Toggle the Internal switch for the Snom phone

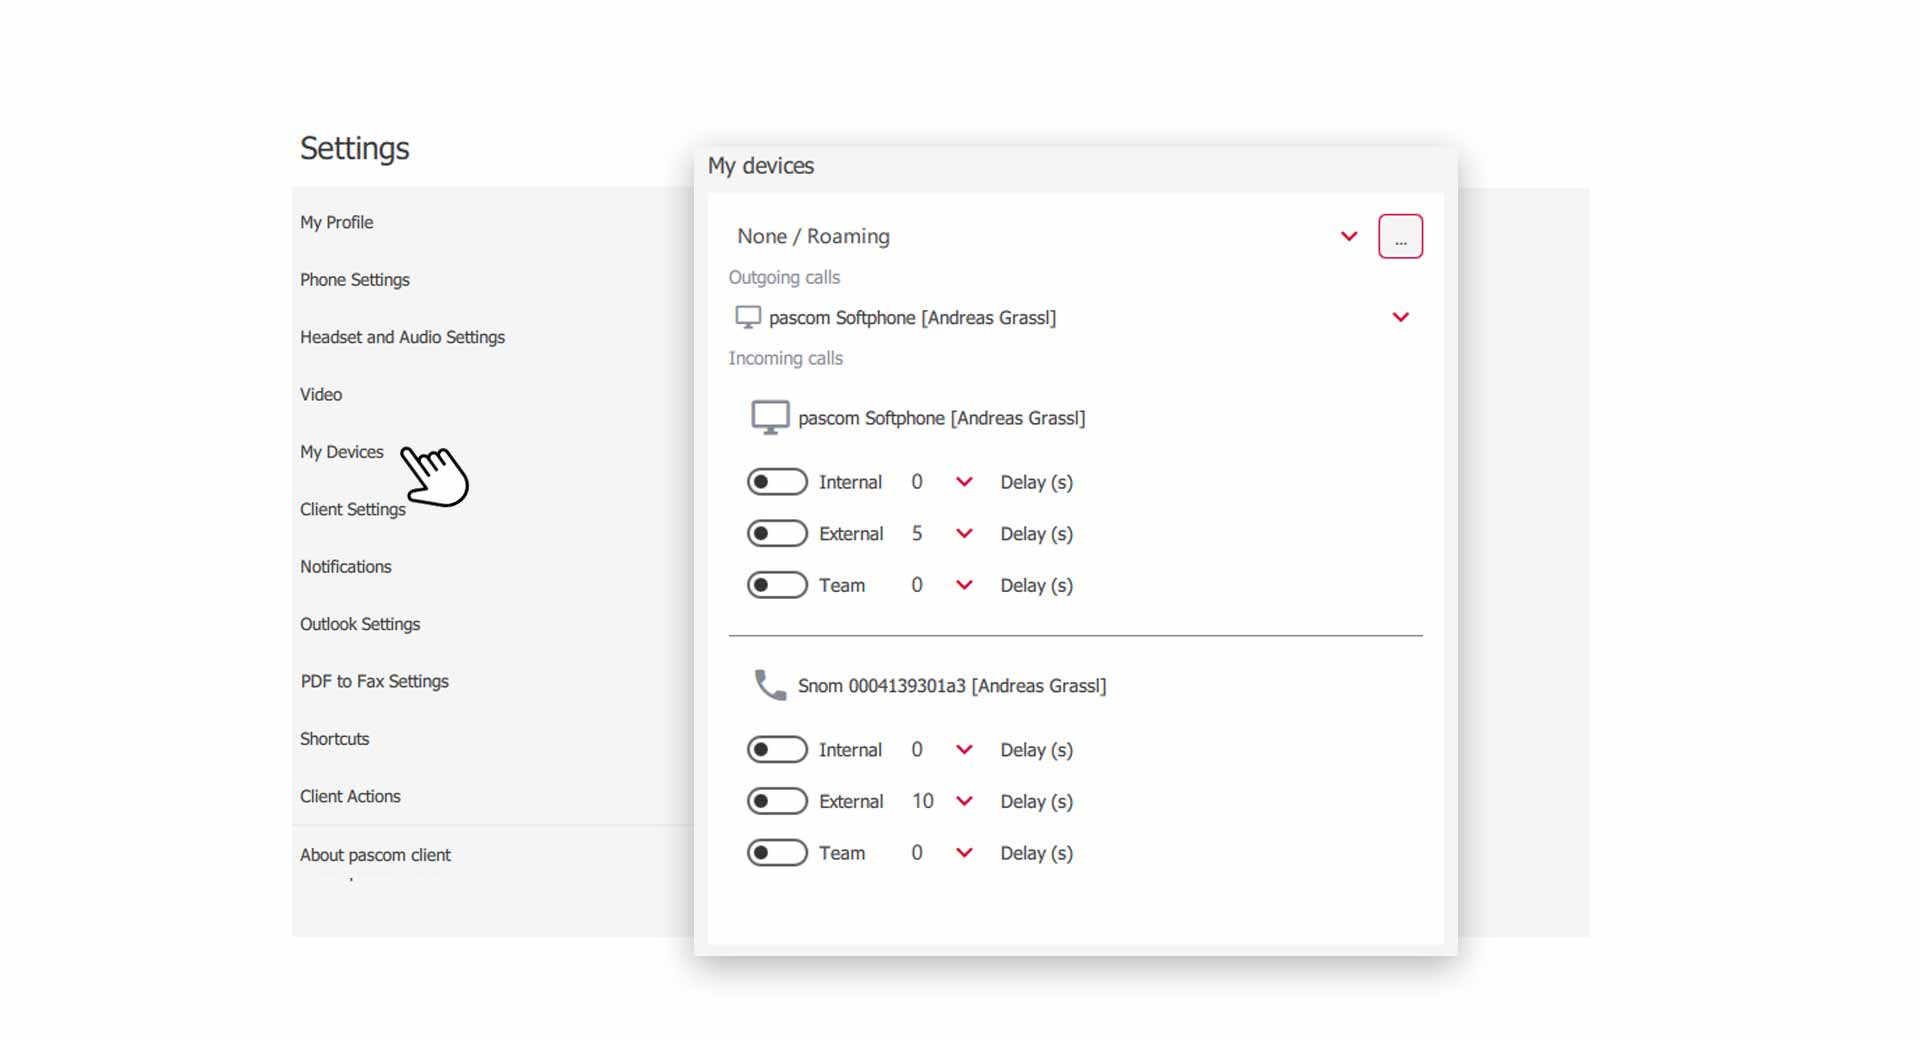coord(777,750)
